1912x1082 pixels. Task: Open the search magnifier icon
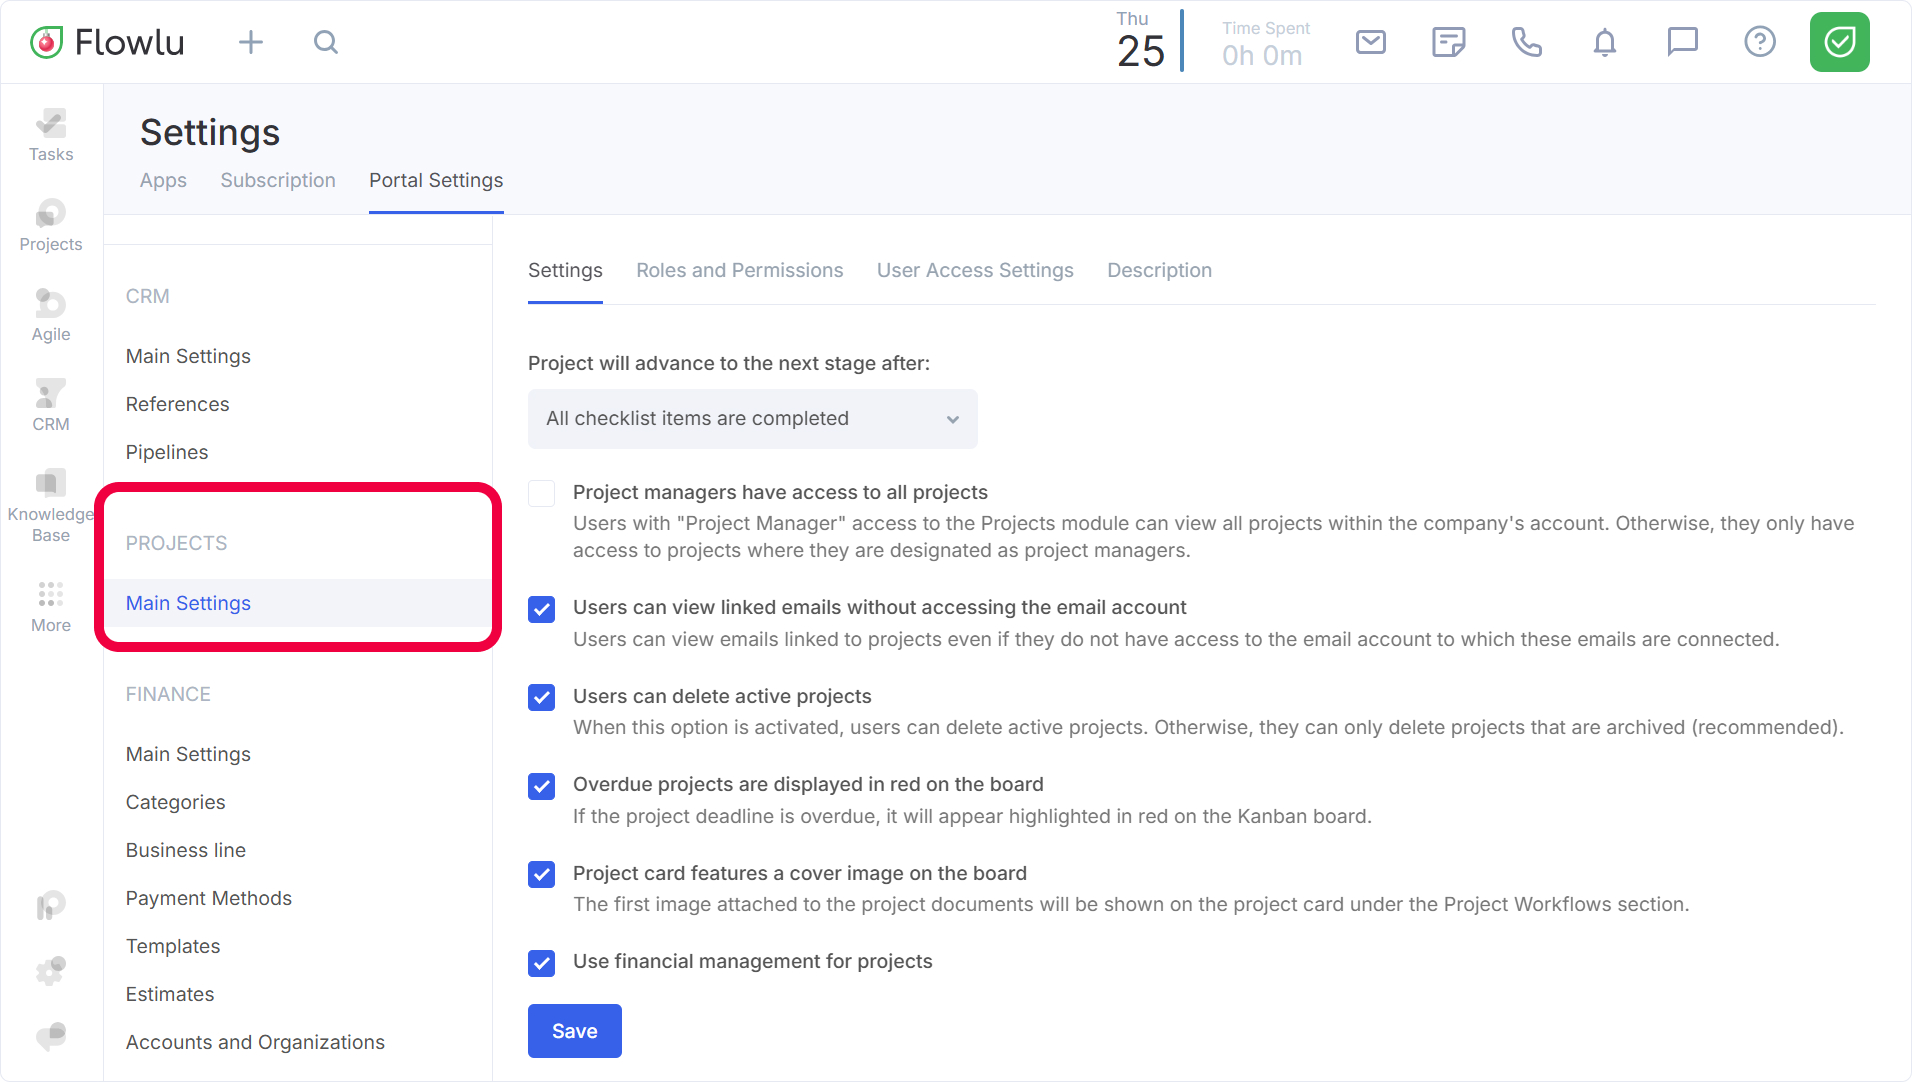(x=326, y=42)
